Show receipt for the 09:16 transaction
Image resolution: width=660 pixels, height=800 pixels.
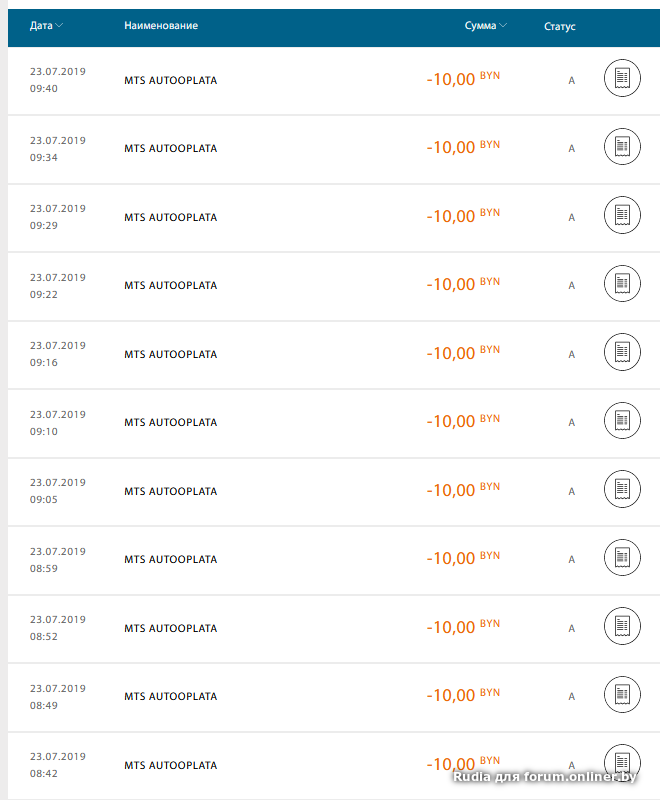(622, 353)
